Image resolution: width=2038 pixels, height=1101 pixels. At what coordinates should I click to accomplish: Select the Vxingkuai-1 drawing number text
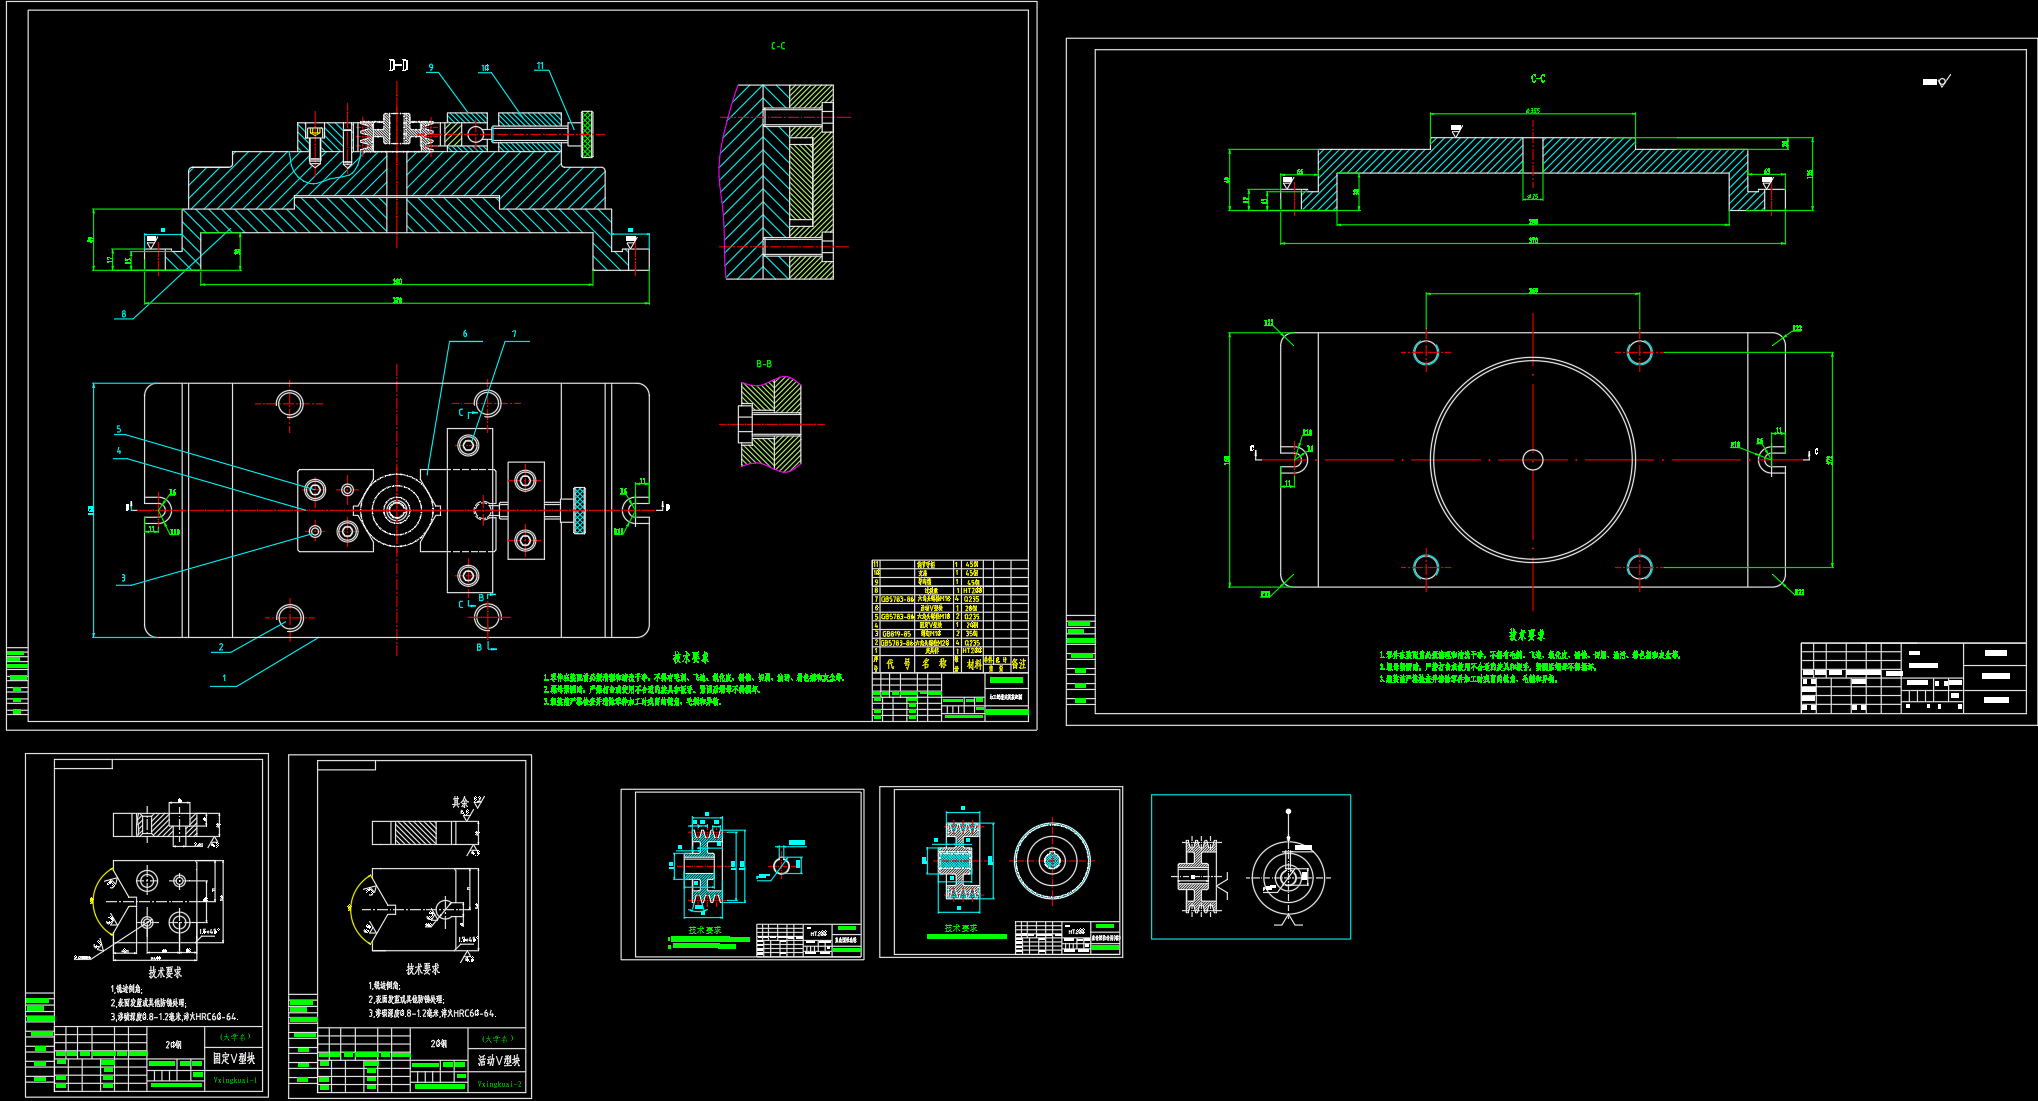(x=235, y=1080)
